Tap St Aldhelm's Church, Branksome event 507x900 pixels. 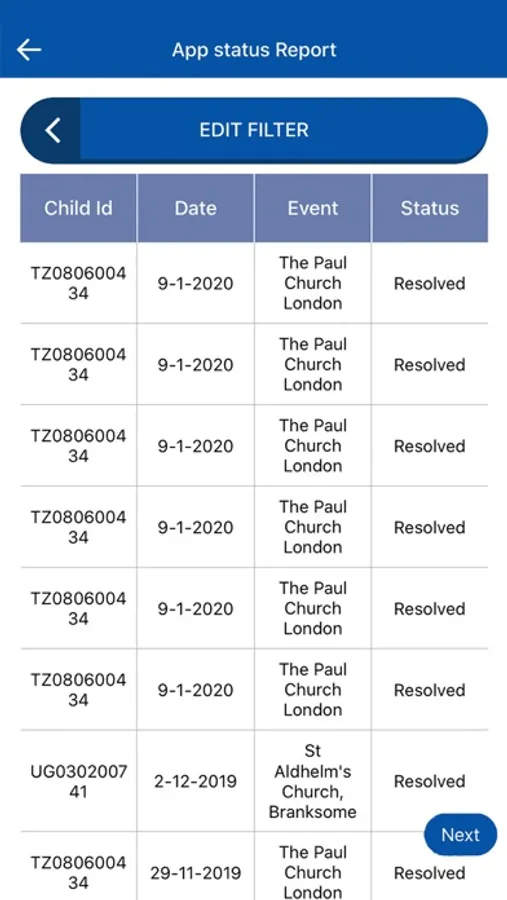click(313, 781)
